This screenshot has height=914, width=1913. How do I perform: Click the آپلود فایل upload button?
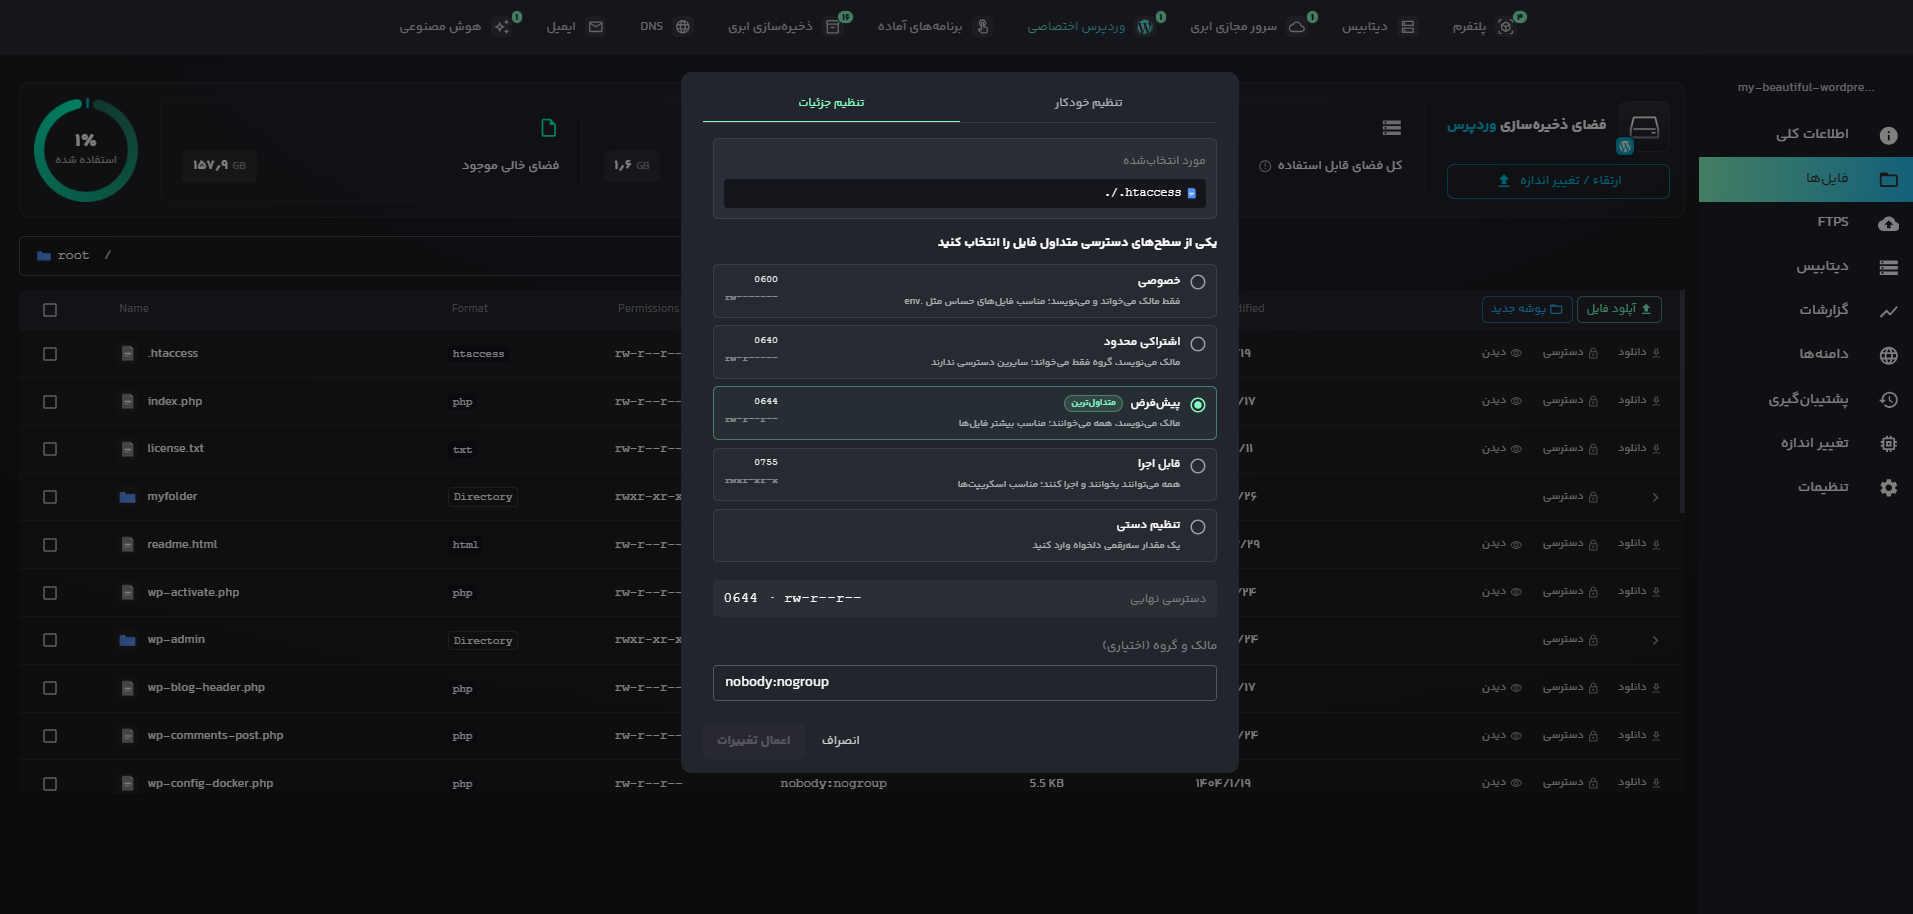tap(1619, 309)
